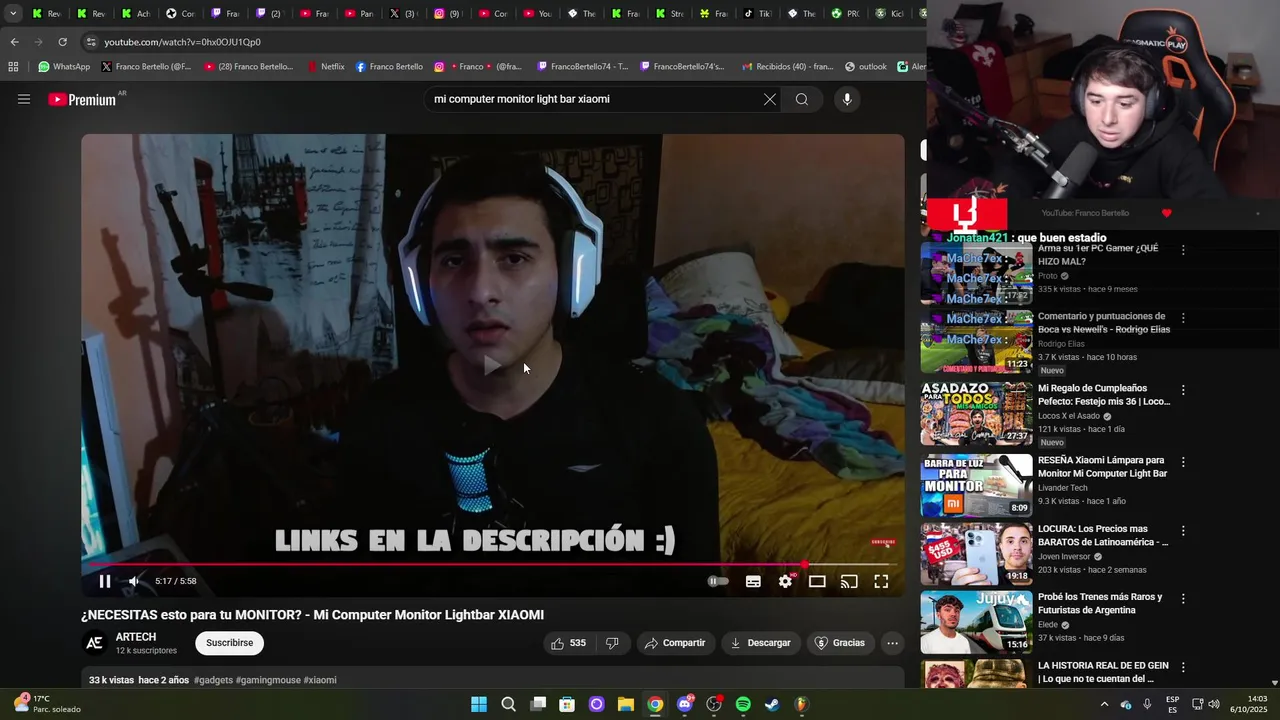Switch to the X (3) browser tab
Screen dimensions: 1280x720
pos(402,14)
